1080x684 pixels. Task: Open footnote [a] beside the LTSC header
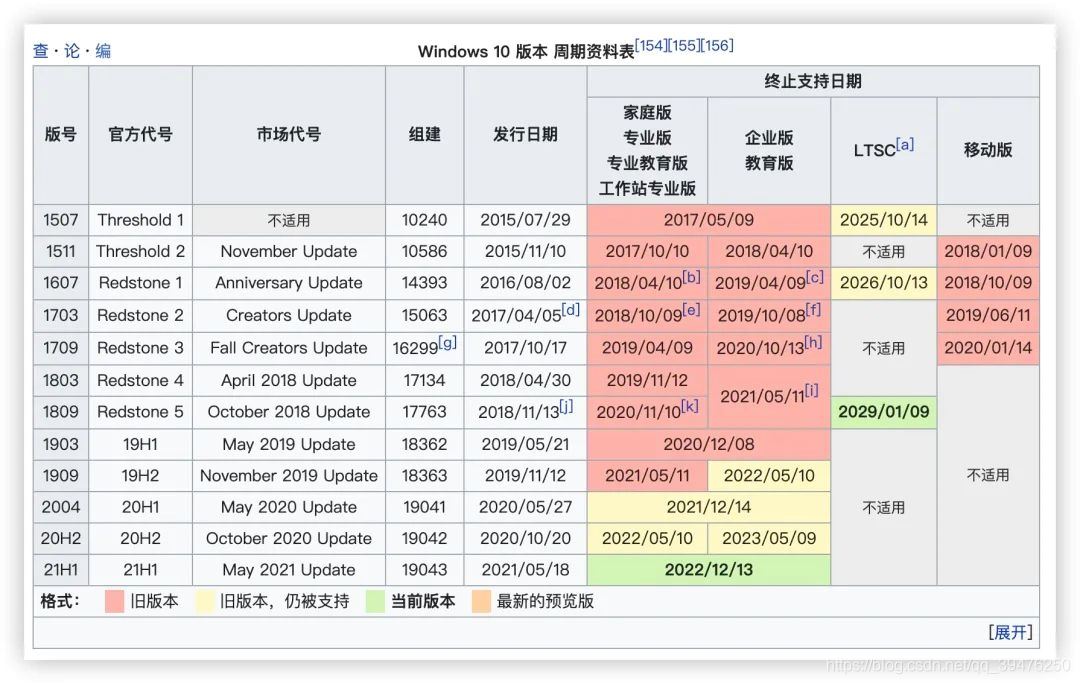coord(905,145)
